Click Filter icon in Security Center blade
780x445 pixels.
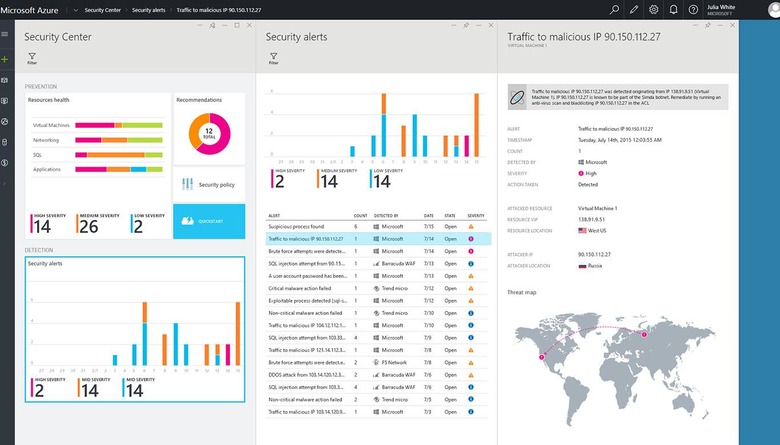[x=32, y=58]
